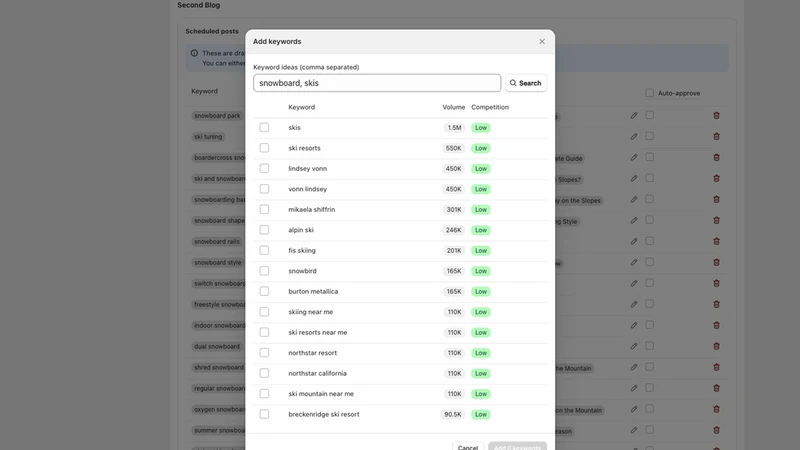Tick breckenridge ski resort checkbox
The image size is (800, 450).
point(264,414)
